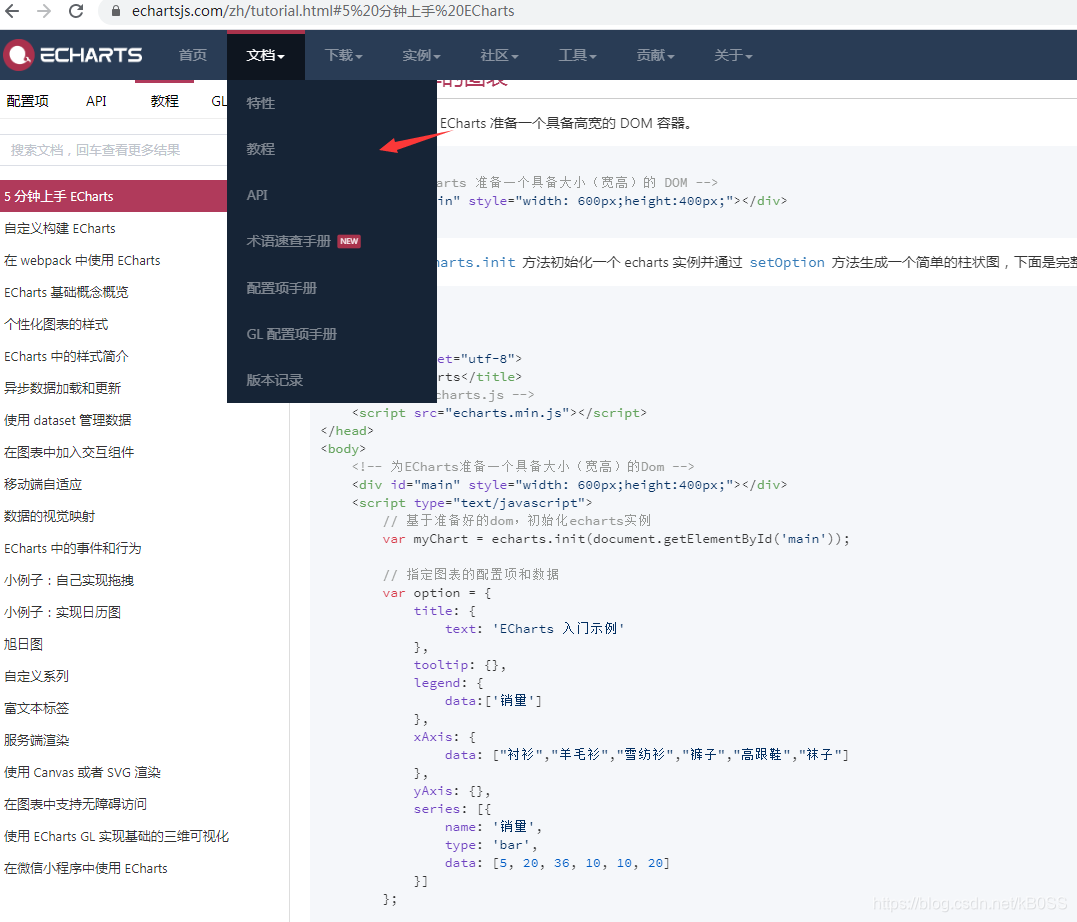Click the script src echarts.min.js line

click(499, 413)
